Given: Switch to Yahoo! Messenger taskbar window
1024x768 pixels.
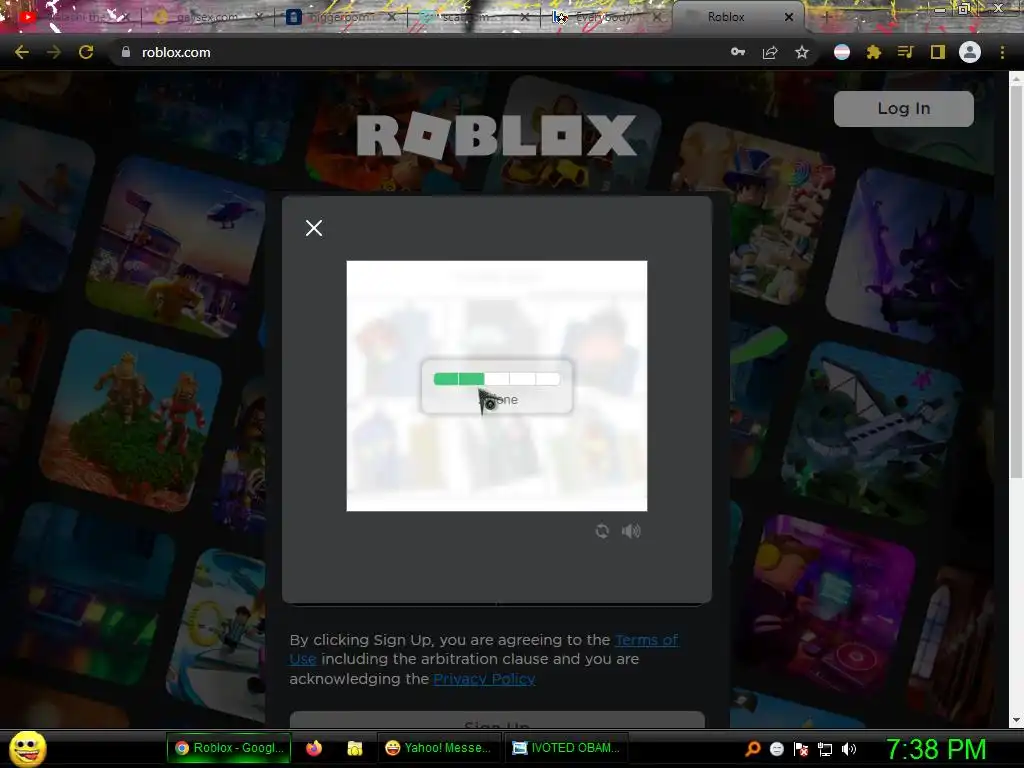Looking at the screenshot, I should (x=438, y=748).
